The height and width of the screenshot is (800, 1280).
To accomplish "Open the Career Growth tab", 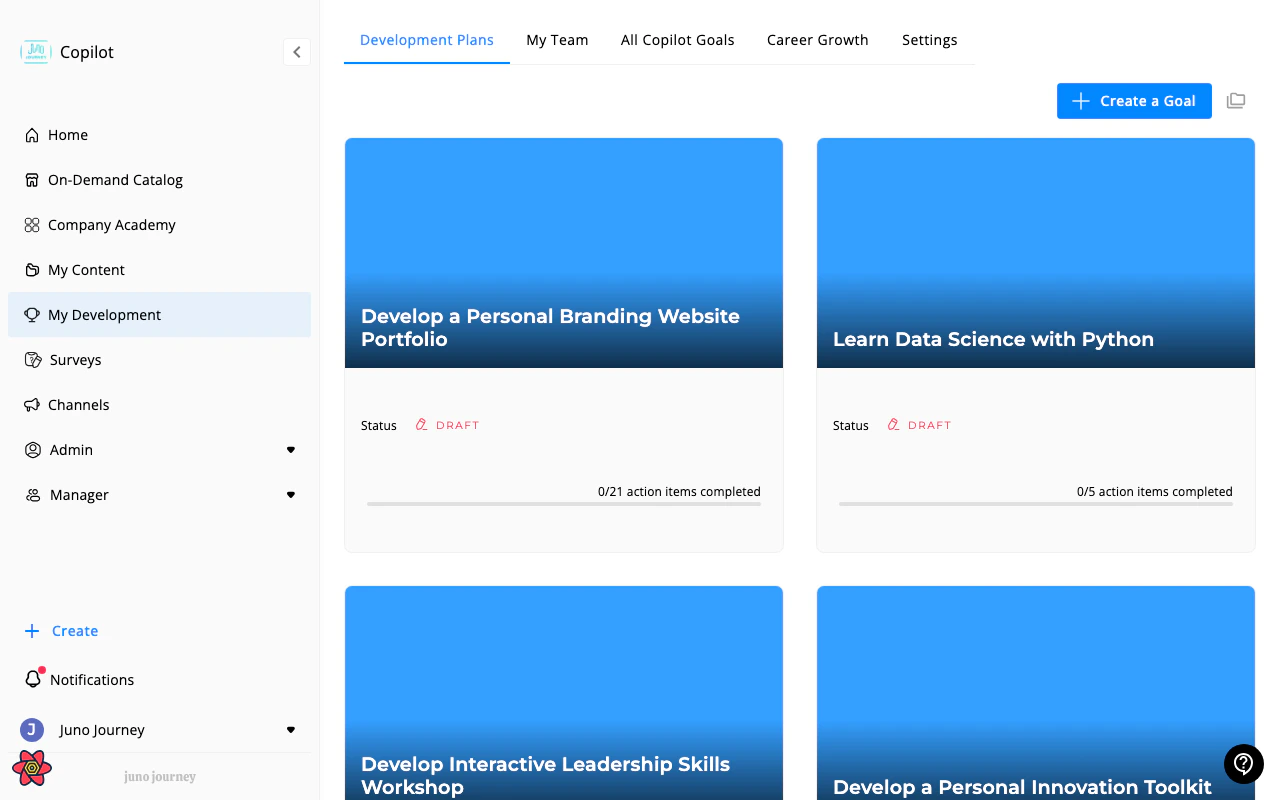I will (x=818, y=40).
